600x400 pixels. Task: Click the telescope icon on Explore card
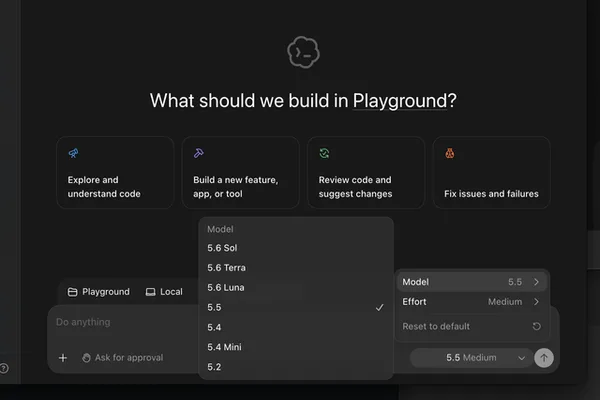pyautogui.click(x=73, y=153)
